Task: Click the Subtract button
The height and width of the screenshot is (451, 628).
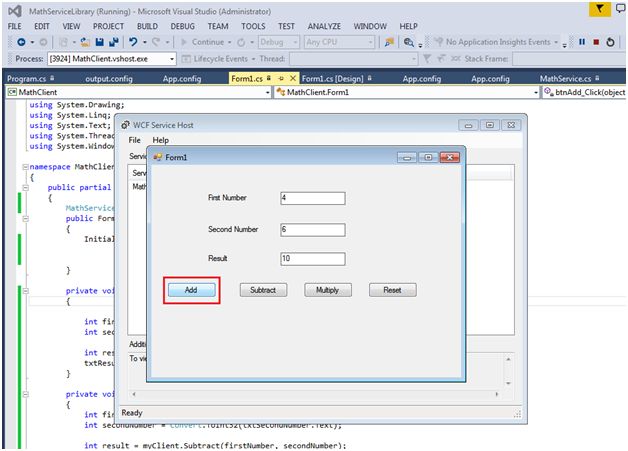Action: pos(263,290)
